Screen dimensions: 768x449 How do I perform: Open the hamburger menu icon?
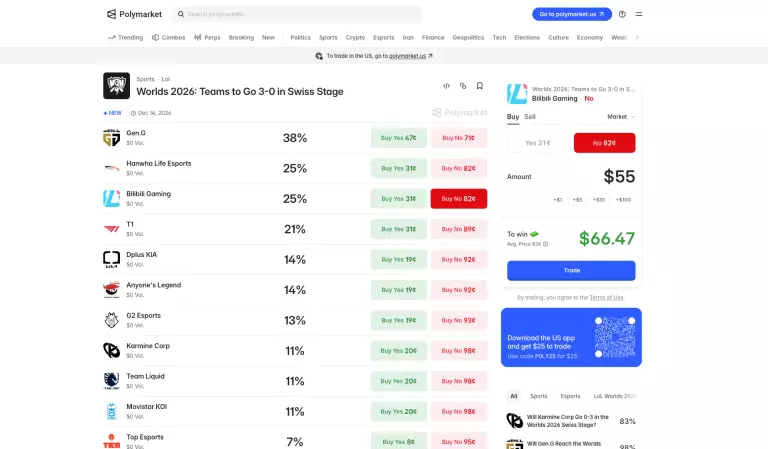tap(639, 14)
